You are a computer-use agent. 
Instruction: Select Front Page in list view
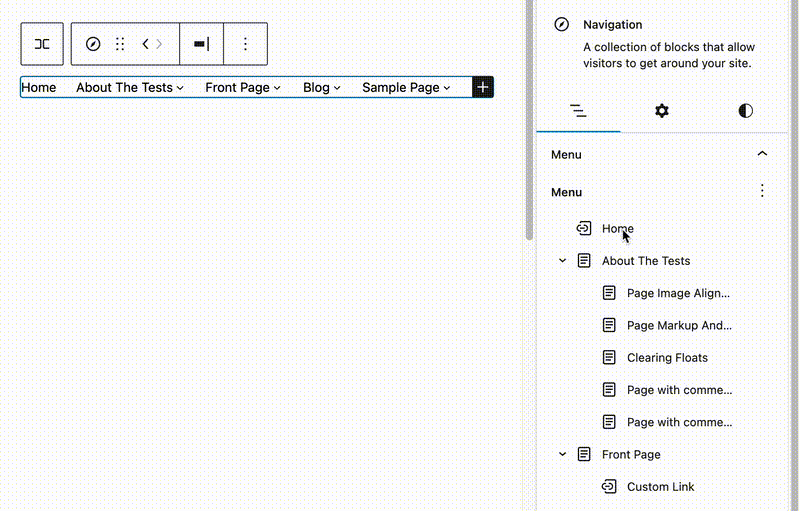[631, 454]
